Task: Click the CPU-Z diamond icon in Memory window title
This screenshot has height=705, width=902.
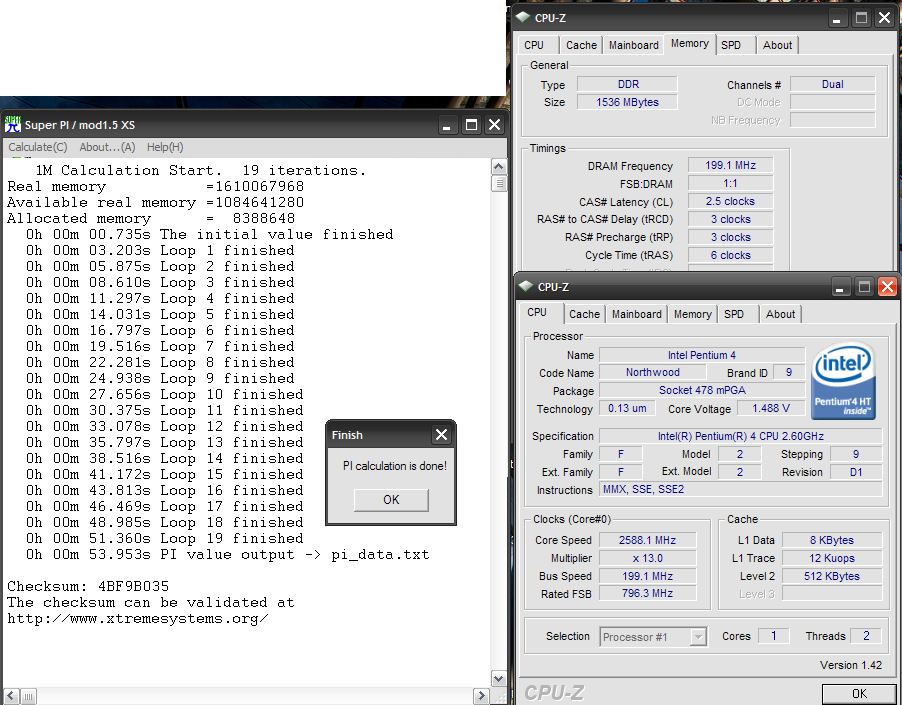Action: 523,17
